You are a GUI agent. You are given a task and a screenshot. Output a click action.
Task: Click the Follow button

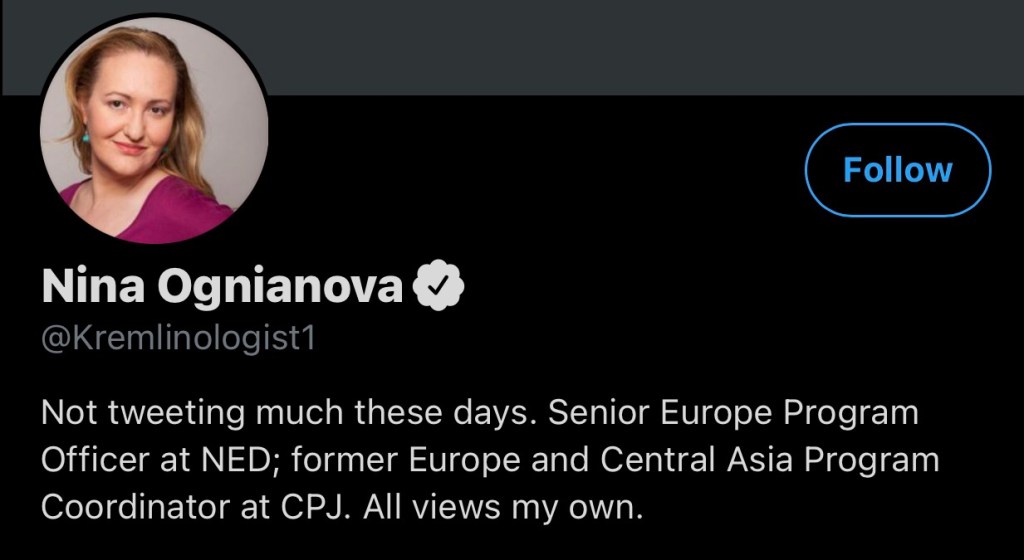click(x=897, y=170)
